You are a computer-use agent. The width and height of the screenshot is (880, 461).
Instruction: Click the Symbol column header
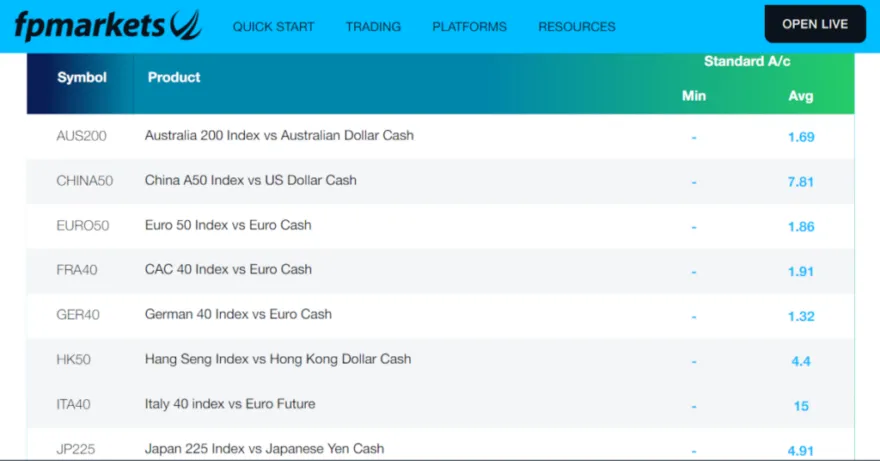coord(82,77)
